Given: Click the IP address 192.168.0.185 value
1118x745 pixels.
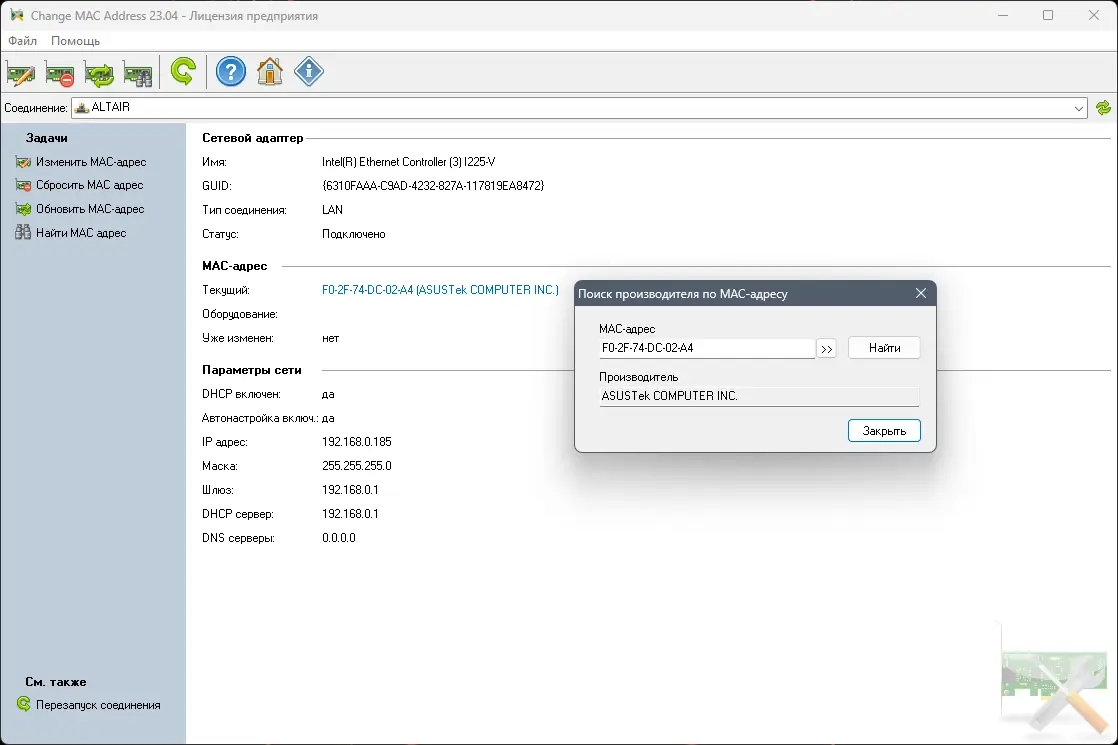Looking at the screenshot, I should pos(357,442).
